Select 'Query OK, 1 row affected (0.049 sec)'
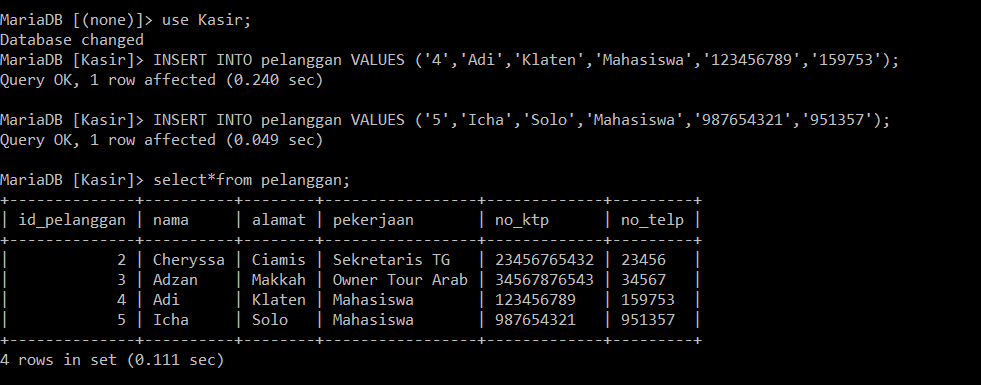981x385 pixels. pos(161,140)
